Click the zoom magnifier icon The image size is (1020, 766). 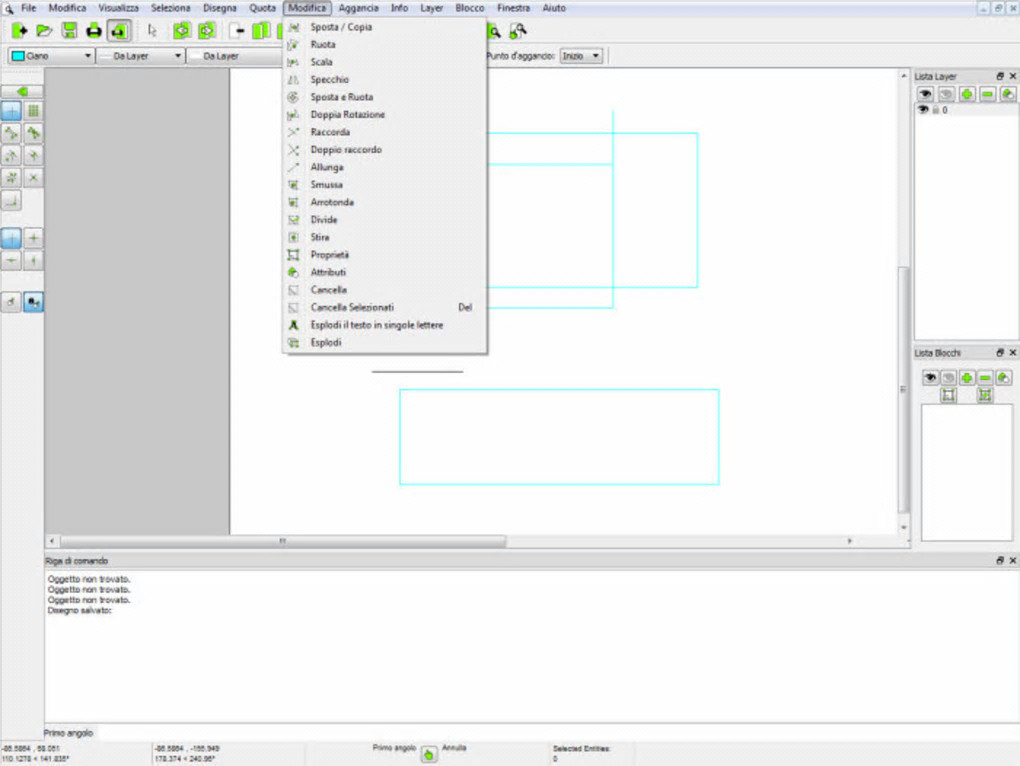click(x=494, y=31)
